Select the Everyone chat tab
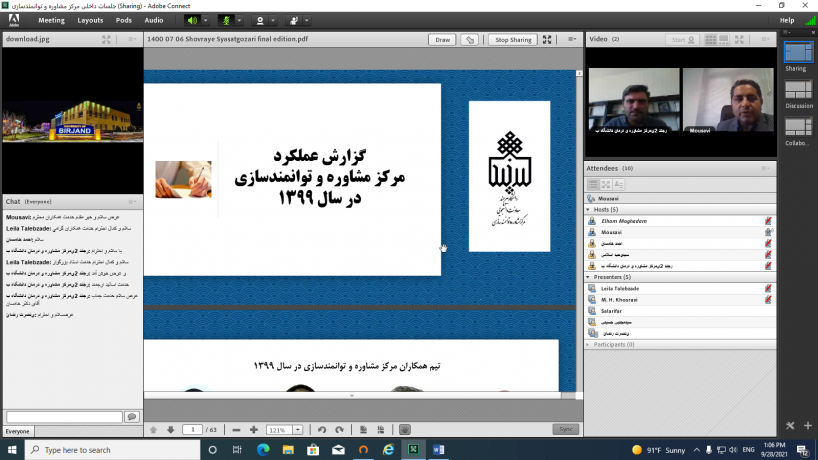Screen dimensions: 818x460 (18, 431)
